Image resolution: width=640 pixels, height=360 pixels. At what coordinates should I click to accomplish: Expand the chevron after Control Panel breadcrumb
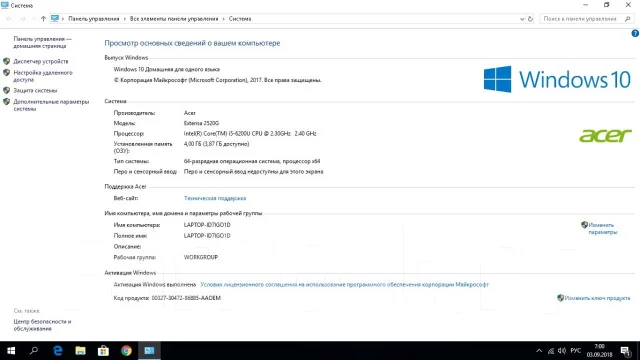pos(124,19)
